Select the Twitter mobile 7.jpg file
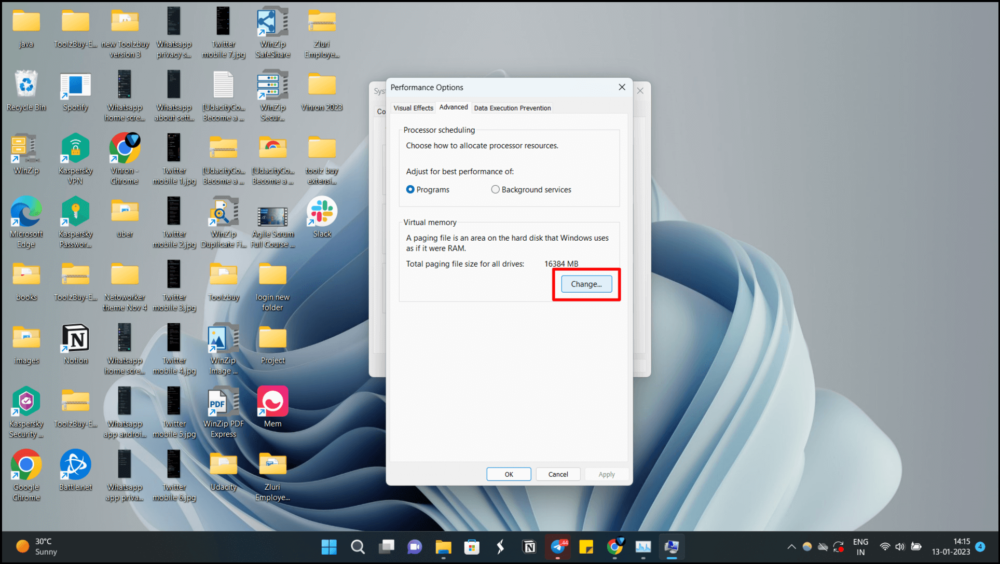Viewport: 1000px width, 564px height. (x=223, y=32)
